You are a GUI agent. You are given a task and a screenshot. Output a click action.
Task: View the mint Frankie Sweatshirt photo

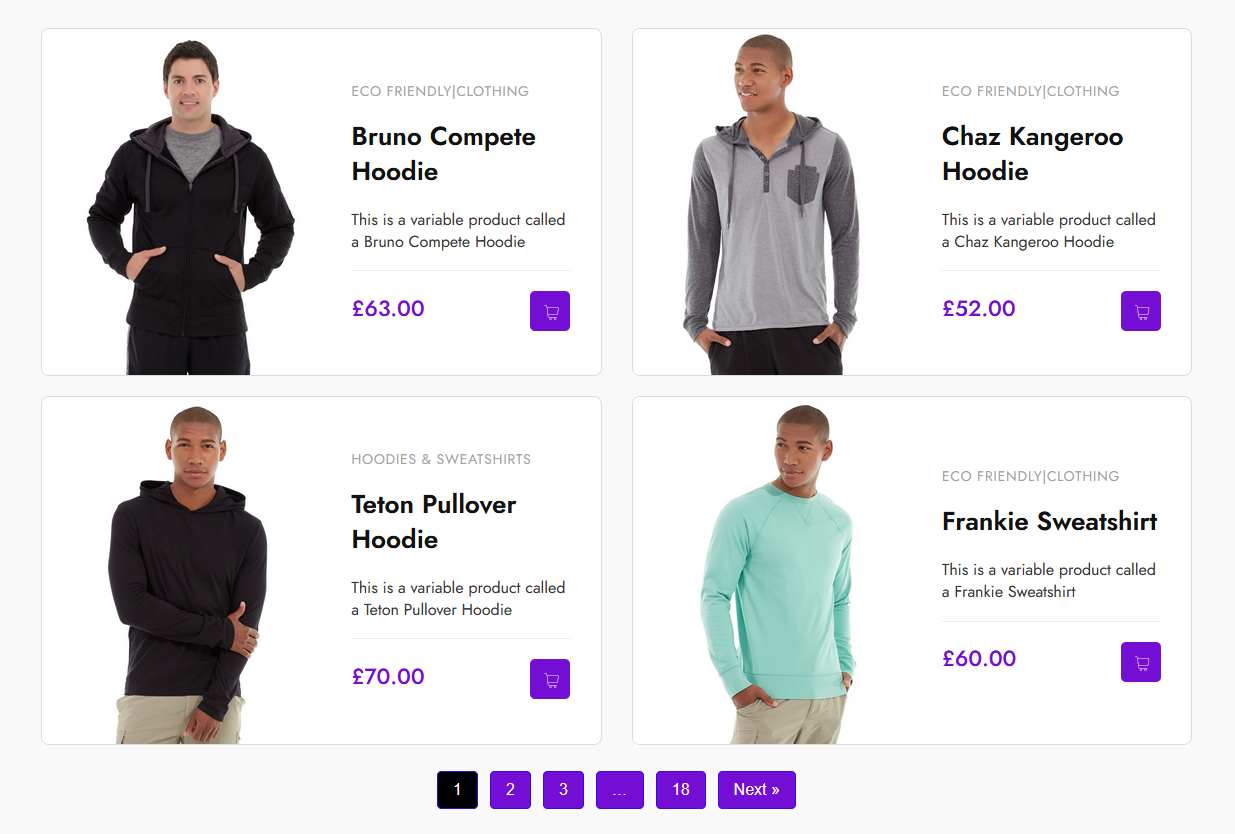click(x=783, y=573)
